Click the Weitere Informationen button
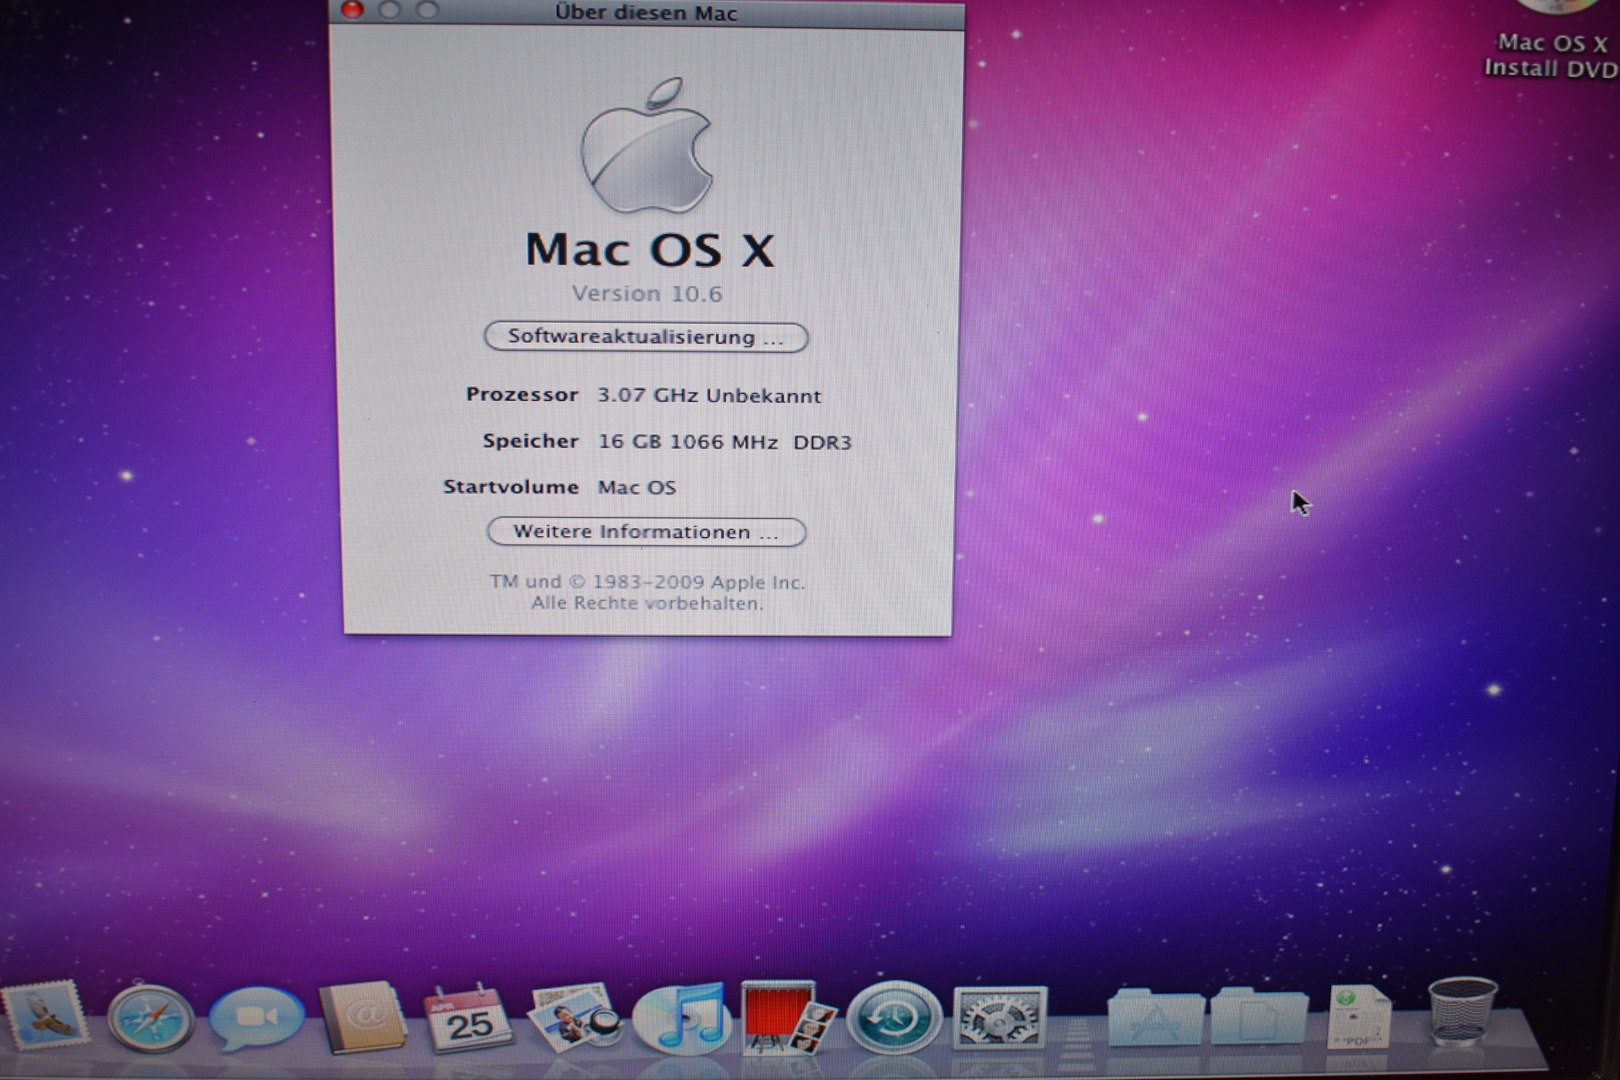Image resolution: width=1620 pixels, height=1080 pixels. click(x=646, y=532)
